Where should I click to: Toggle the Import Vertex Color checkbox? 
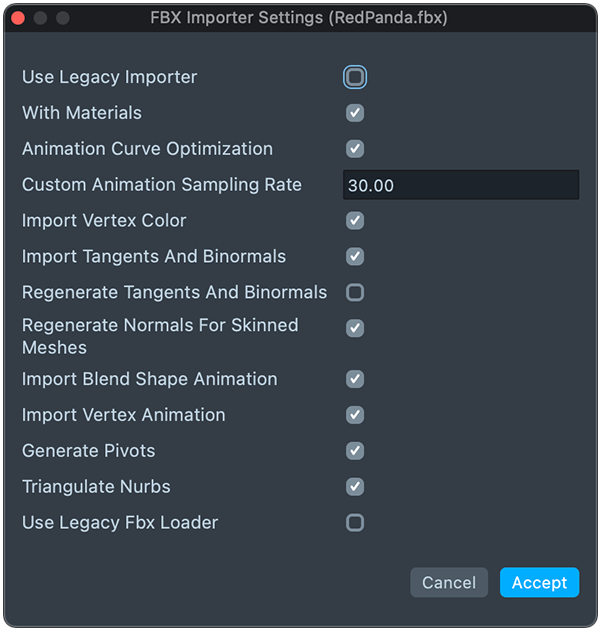[x=355, y=221]
